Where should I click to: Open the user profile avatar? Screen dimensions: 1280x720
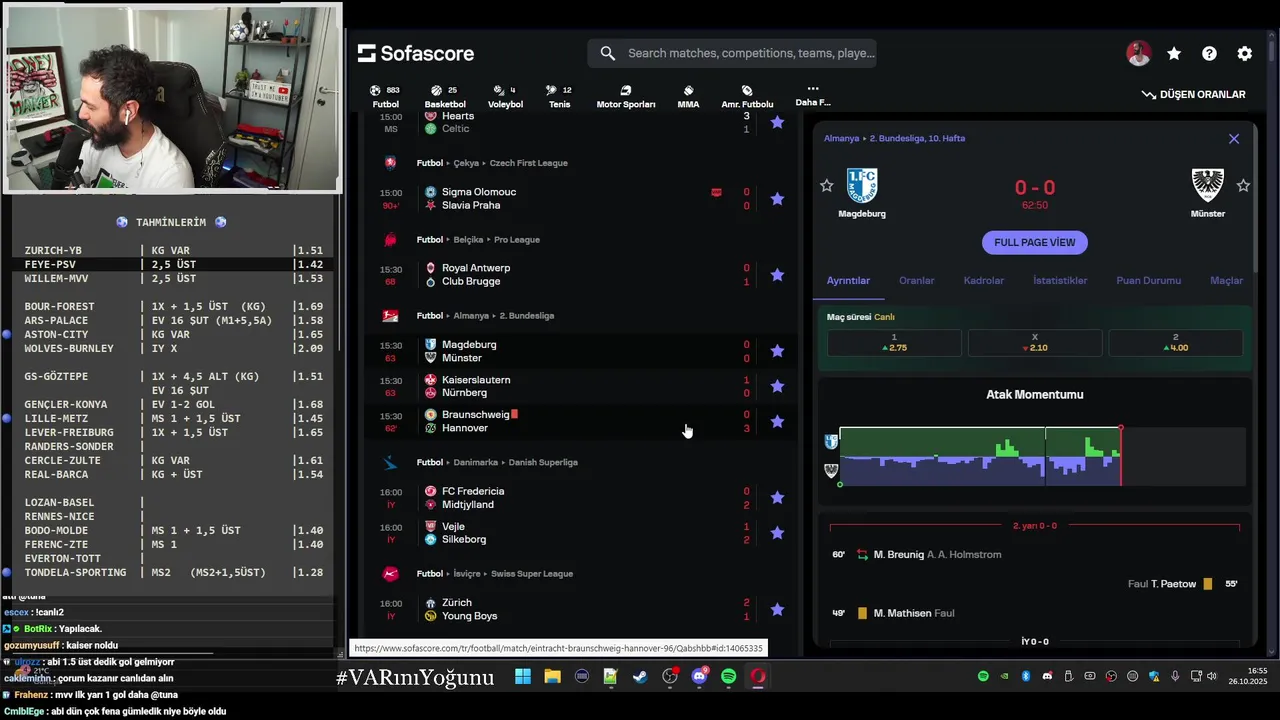click(1138, 54)
